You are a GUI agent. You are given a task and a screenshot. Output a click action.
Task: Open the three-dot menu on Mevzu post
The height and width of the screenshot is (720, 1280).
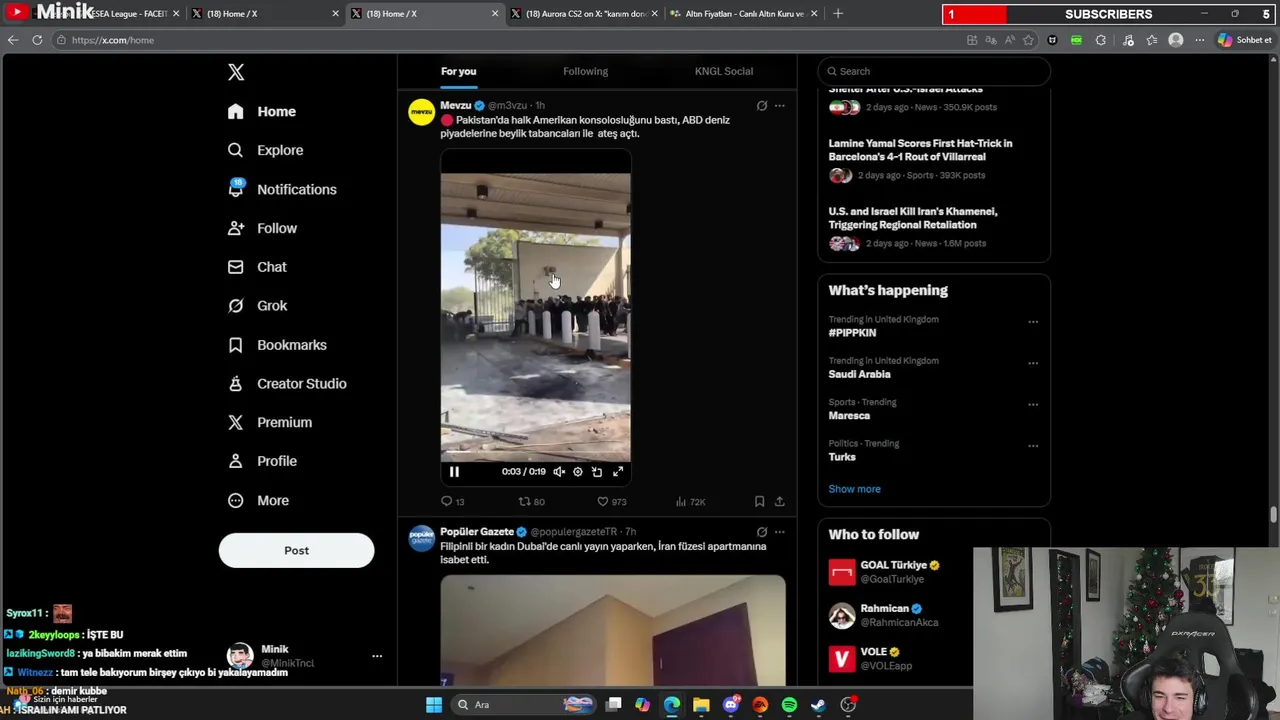[780, 105]
